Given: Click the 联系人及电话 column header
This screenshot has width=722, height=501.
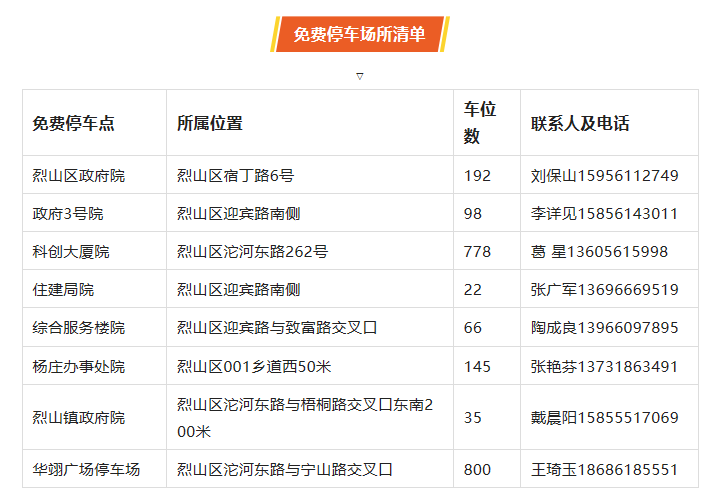Looking at the screenshot, I should tap(580, 123).
